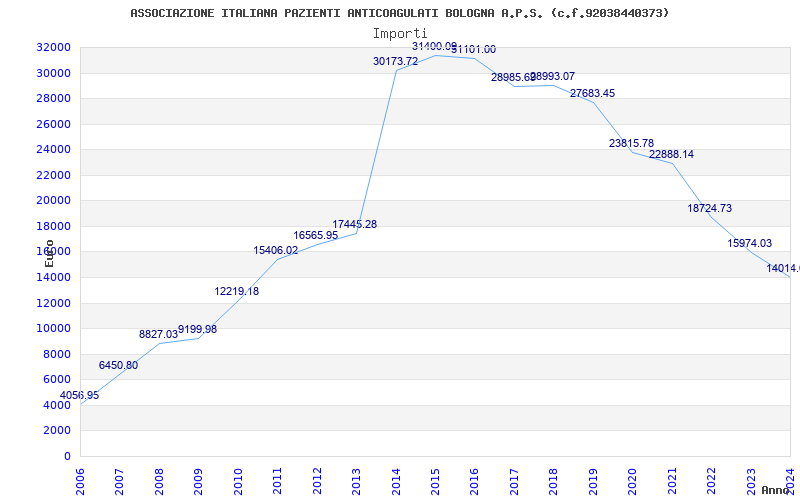Screen dimensions: 800x500
Task: Click x-axis year 2018
Action: coord(554,480)
